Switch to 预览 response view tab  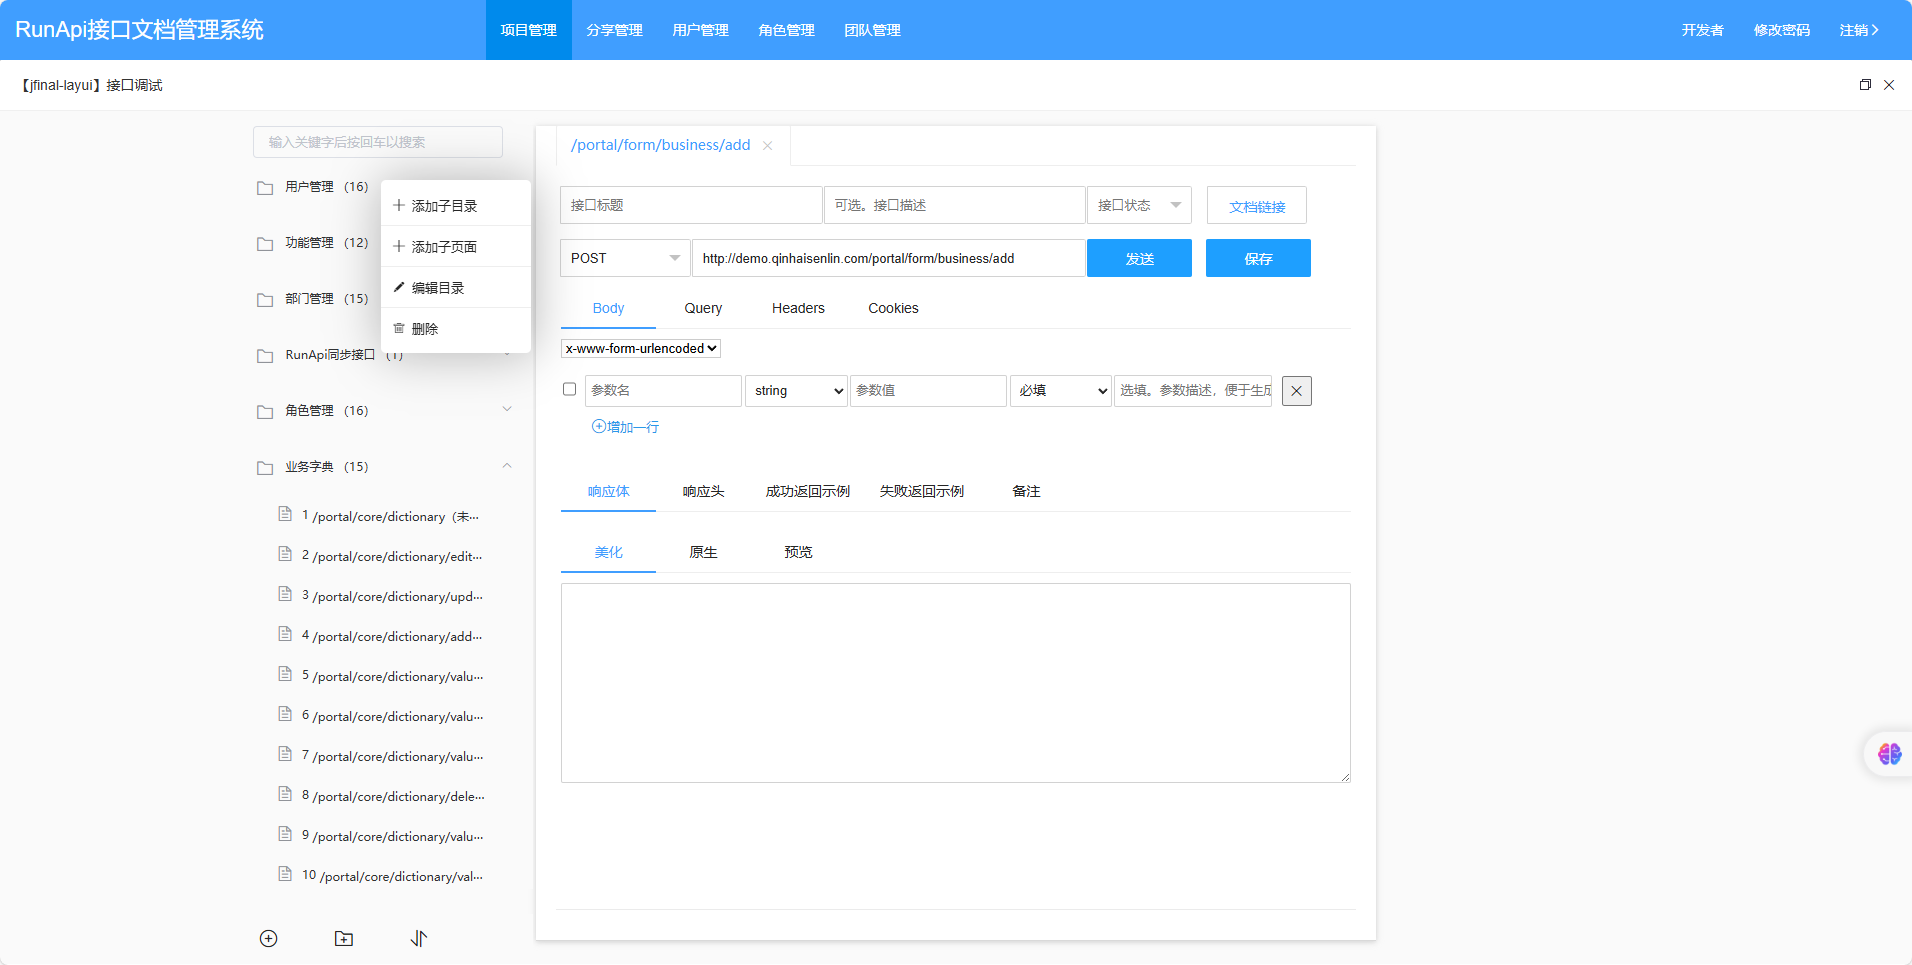click(798, 552)
